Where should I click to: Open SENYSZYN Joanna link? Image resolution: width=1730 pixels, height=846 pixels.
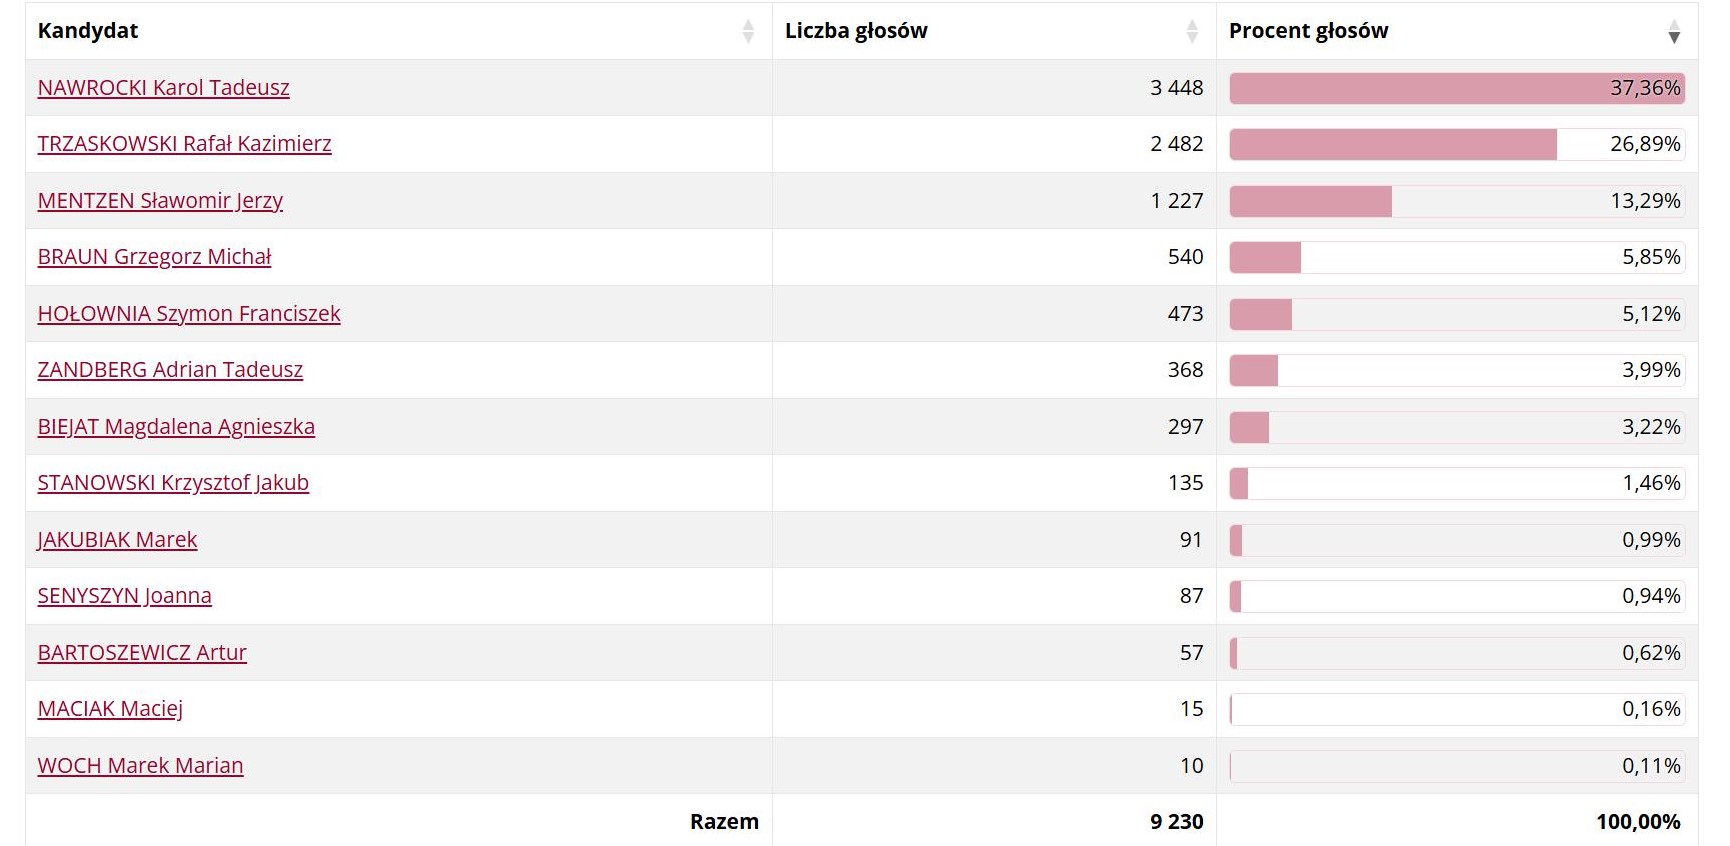pyautogui.click(x=124, y=596)
